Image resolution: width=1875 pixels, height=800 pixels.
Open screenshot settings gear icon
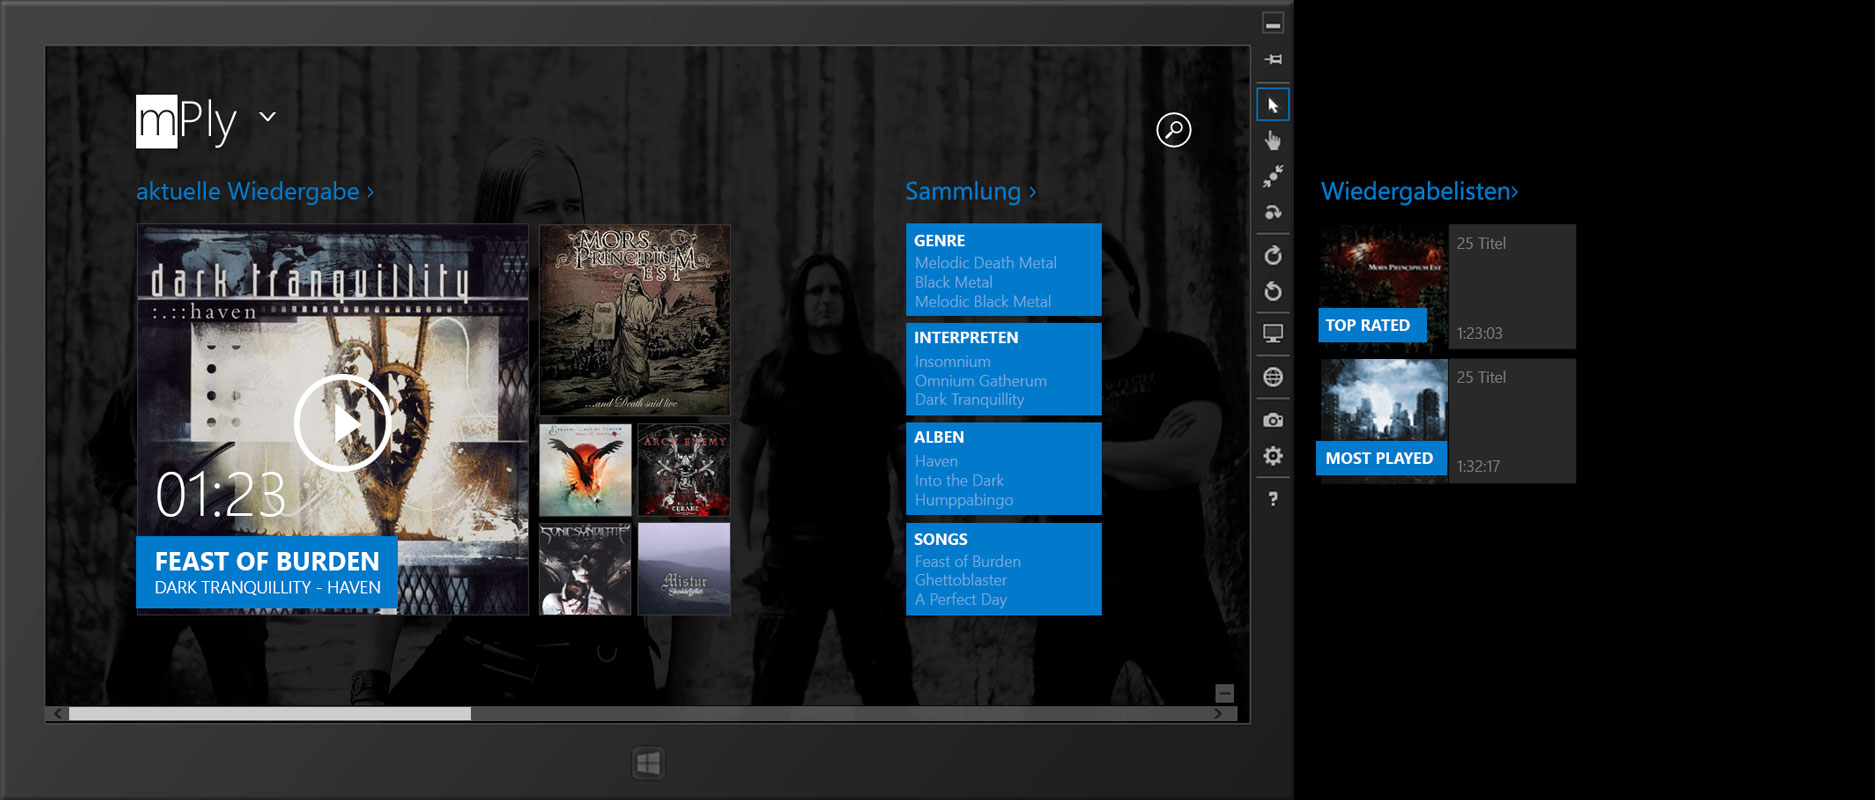pyautogui.click(x=1273, y=456)
